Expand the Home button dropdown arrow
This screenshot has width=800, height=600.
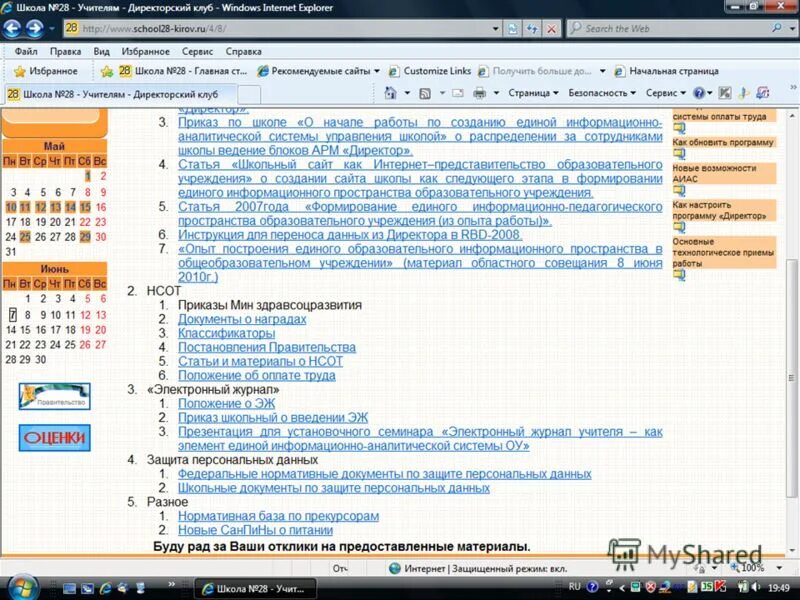(407, 93)
